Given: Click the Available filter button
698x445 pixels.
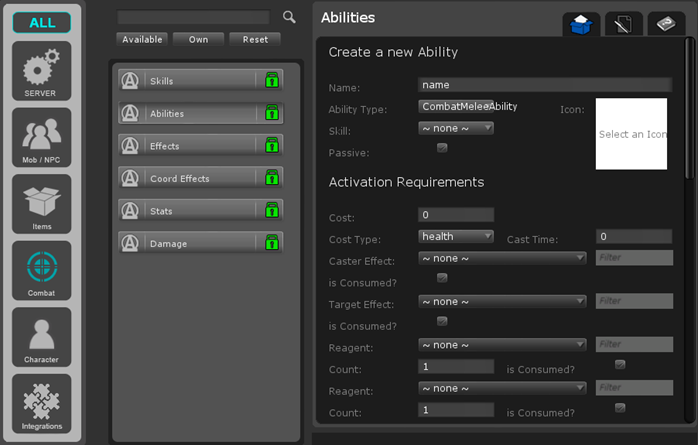Looking at the screenshot, I should 142,39.
